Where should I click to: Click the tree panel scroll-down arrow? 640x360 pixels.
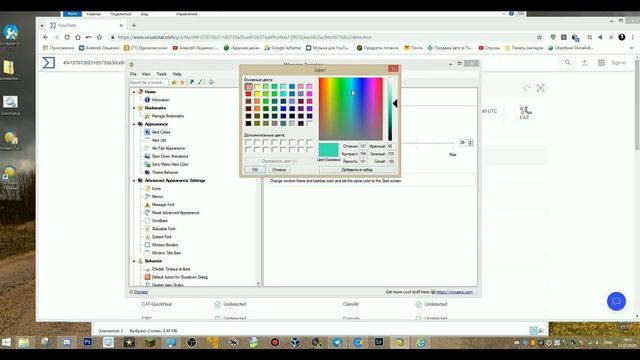click(258, 283)
